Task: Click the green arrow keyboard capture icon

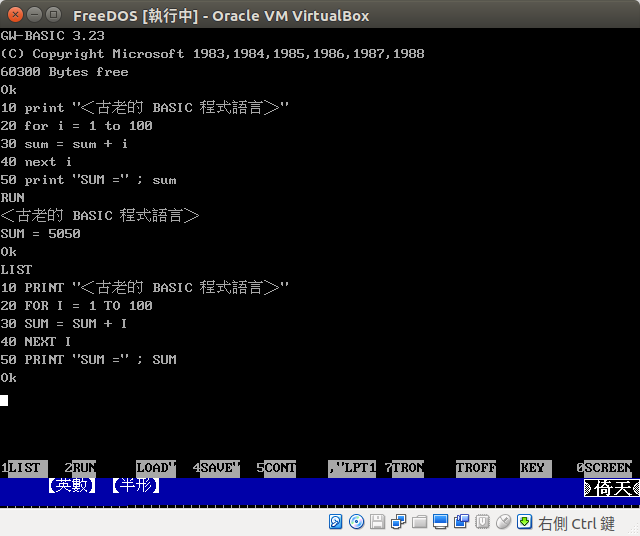Action: 524,522
